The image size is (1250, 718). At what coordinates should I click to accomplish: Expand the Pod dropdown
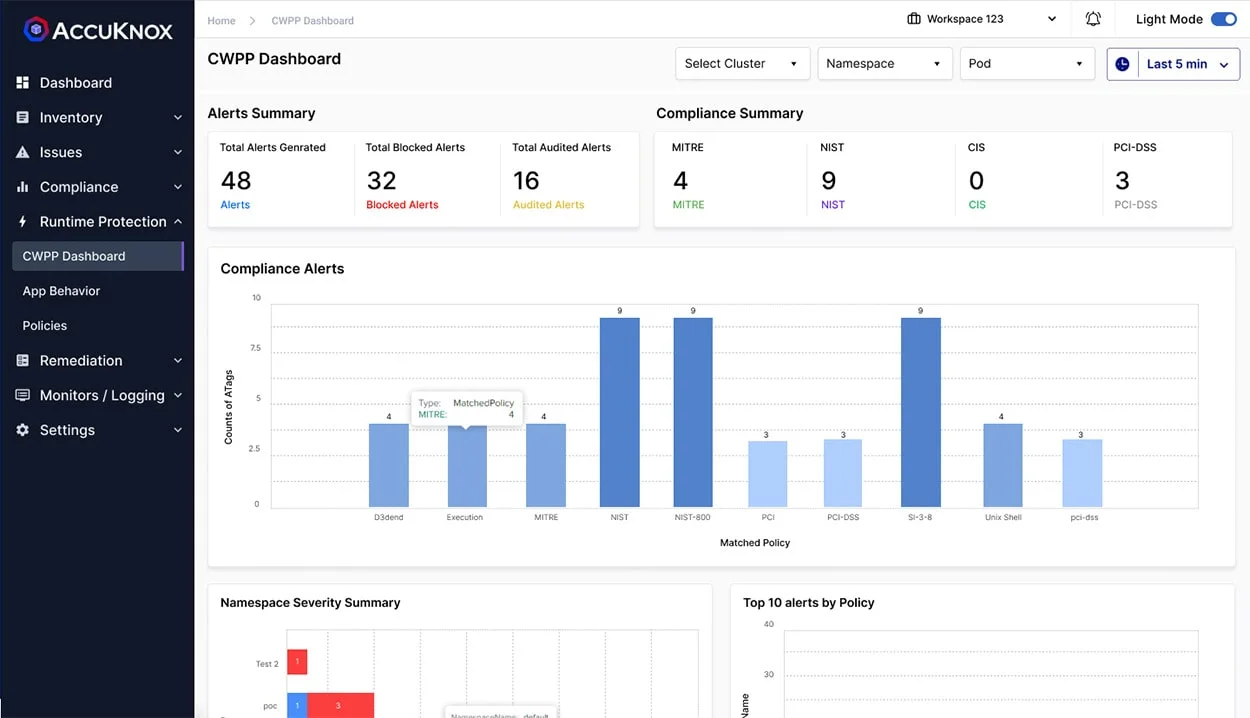[x=1027, y=63]
